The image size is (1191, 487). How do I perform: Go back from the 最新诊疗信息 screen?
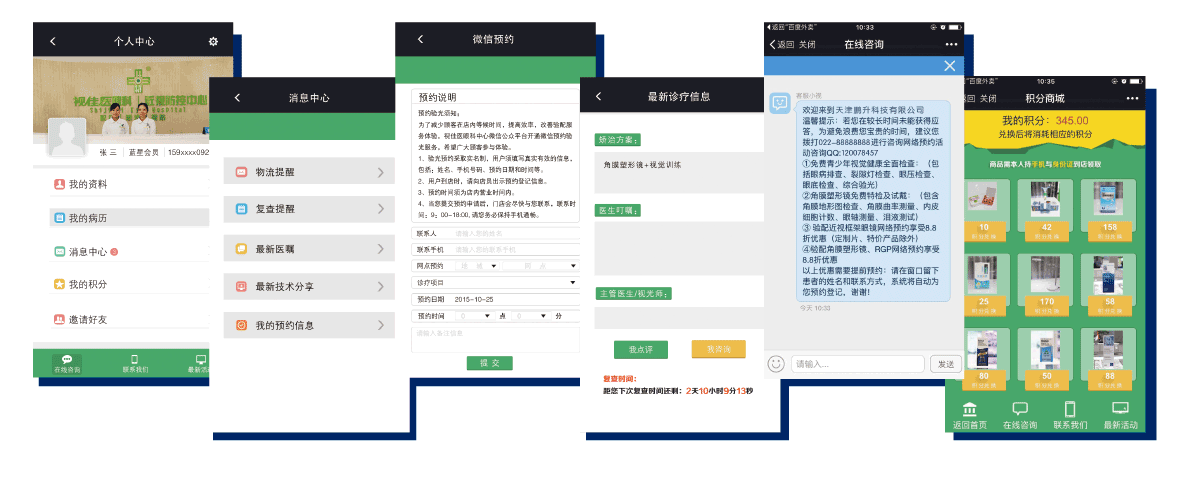598,97
